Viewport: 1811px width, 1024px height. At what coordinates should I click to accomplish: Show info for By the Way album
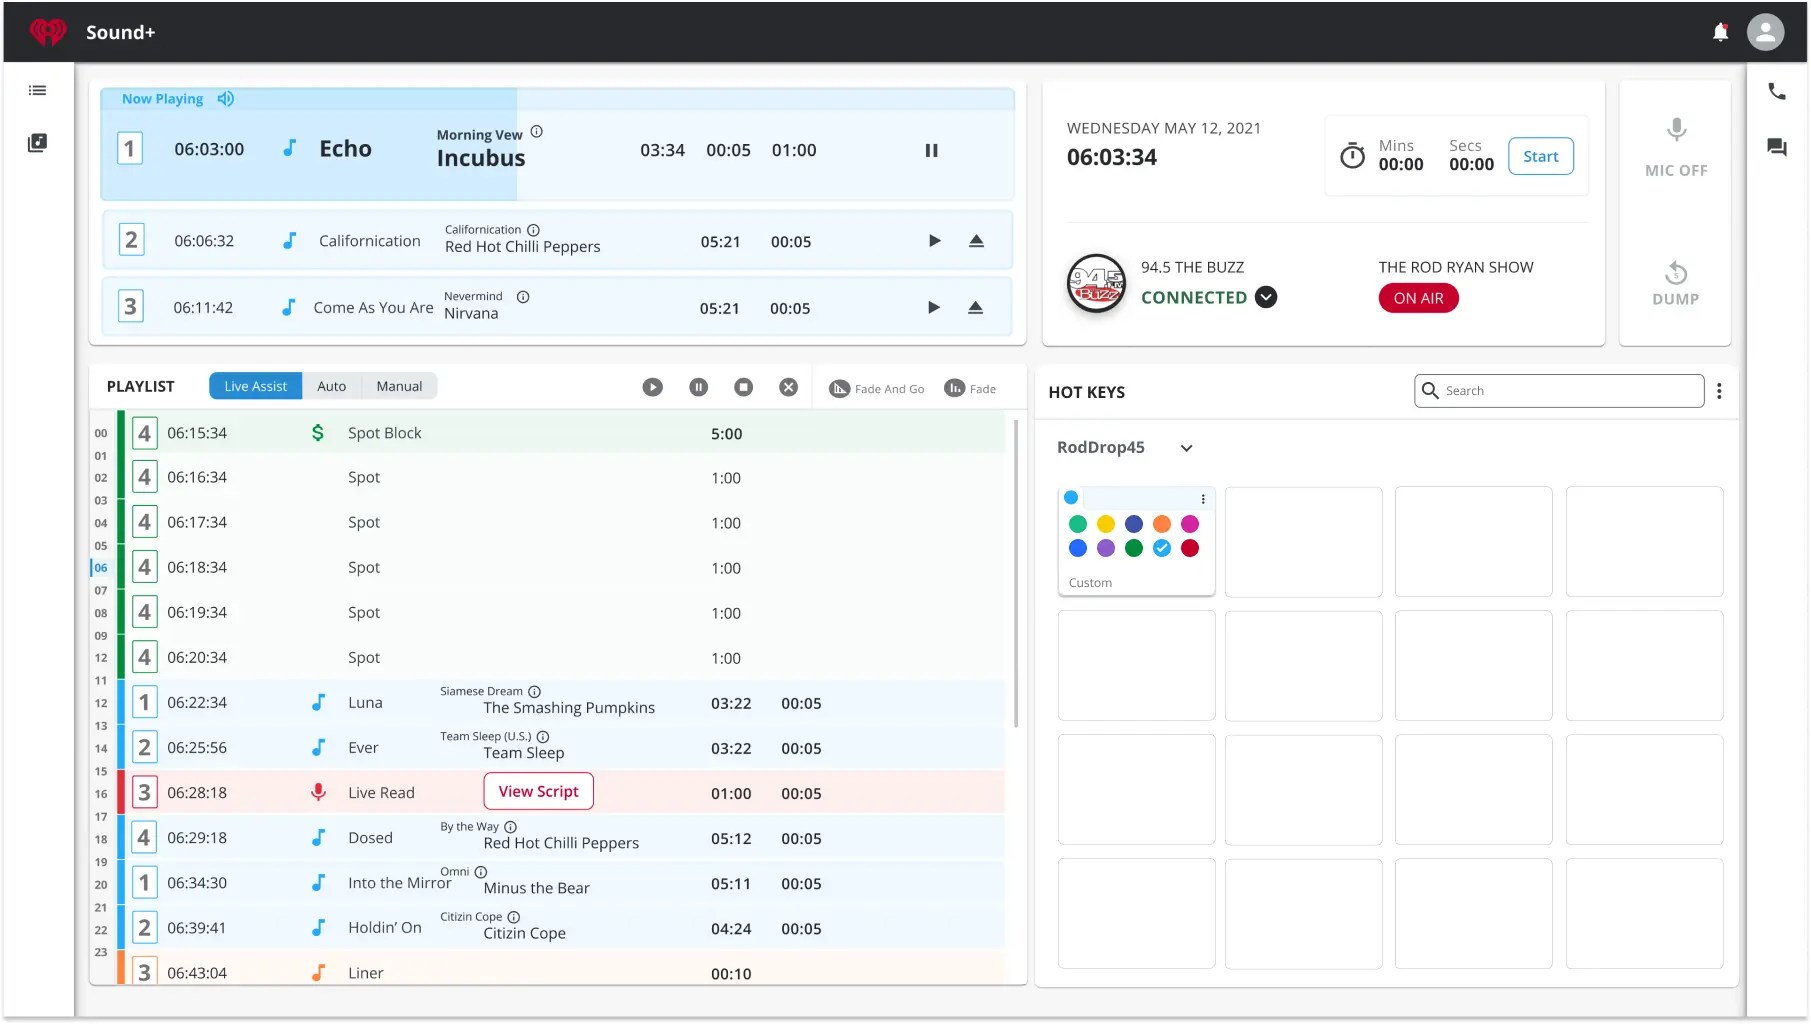tap(510, 827)
